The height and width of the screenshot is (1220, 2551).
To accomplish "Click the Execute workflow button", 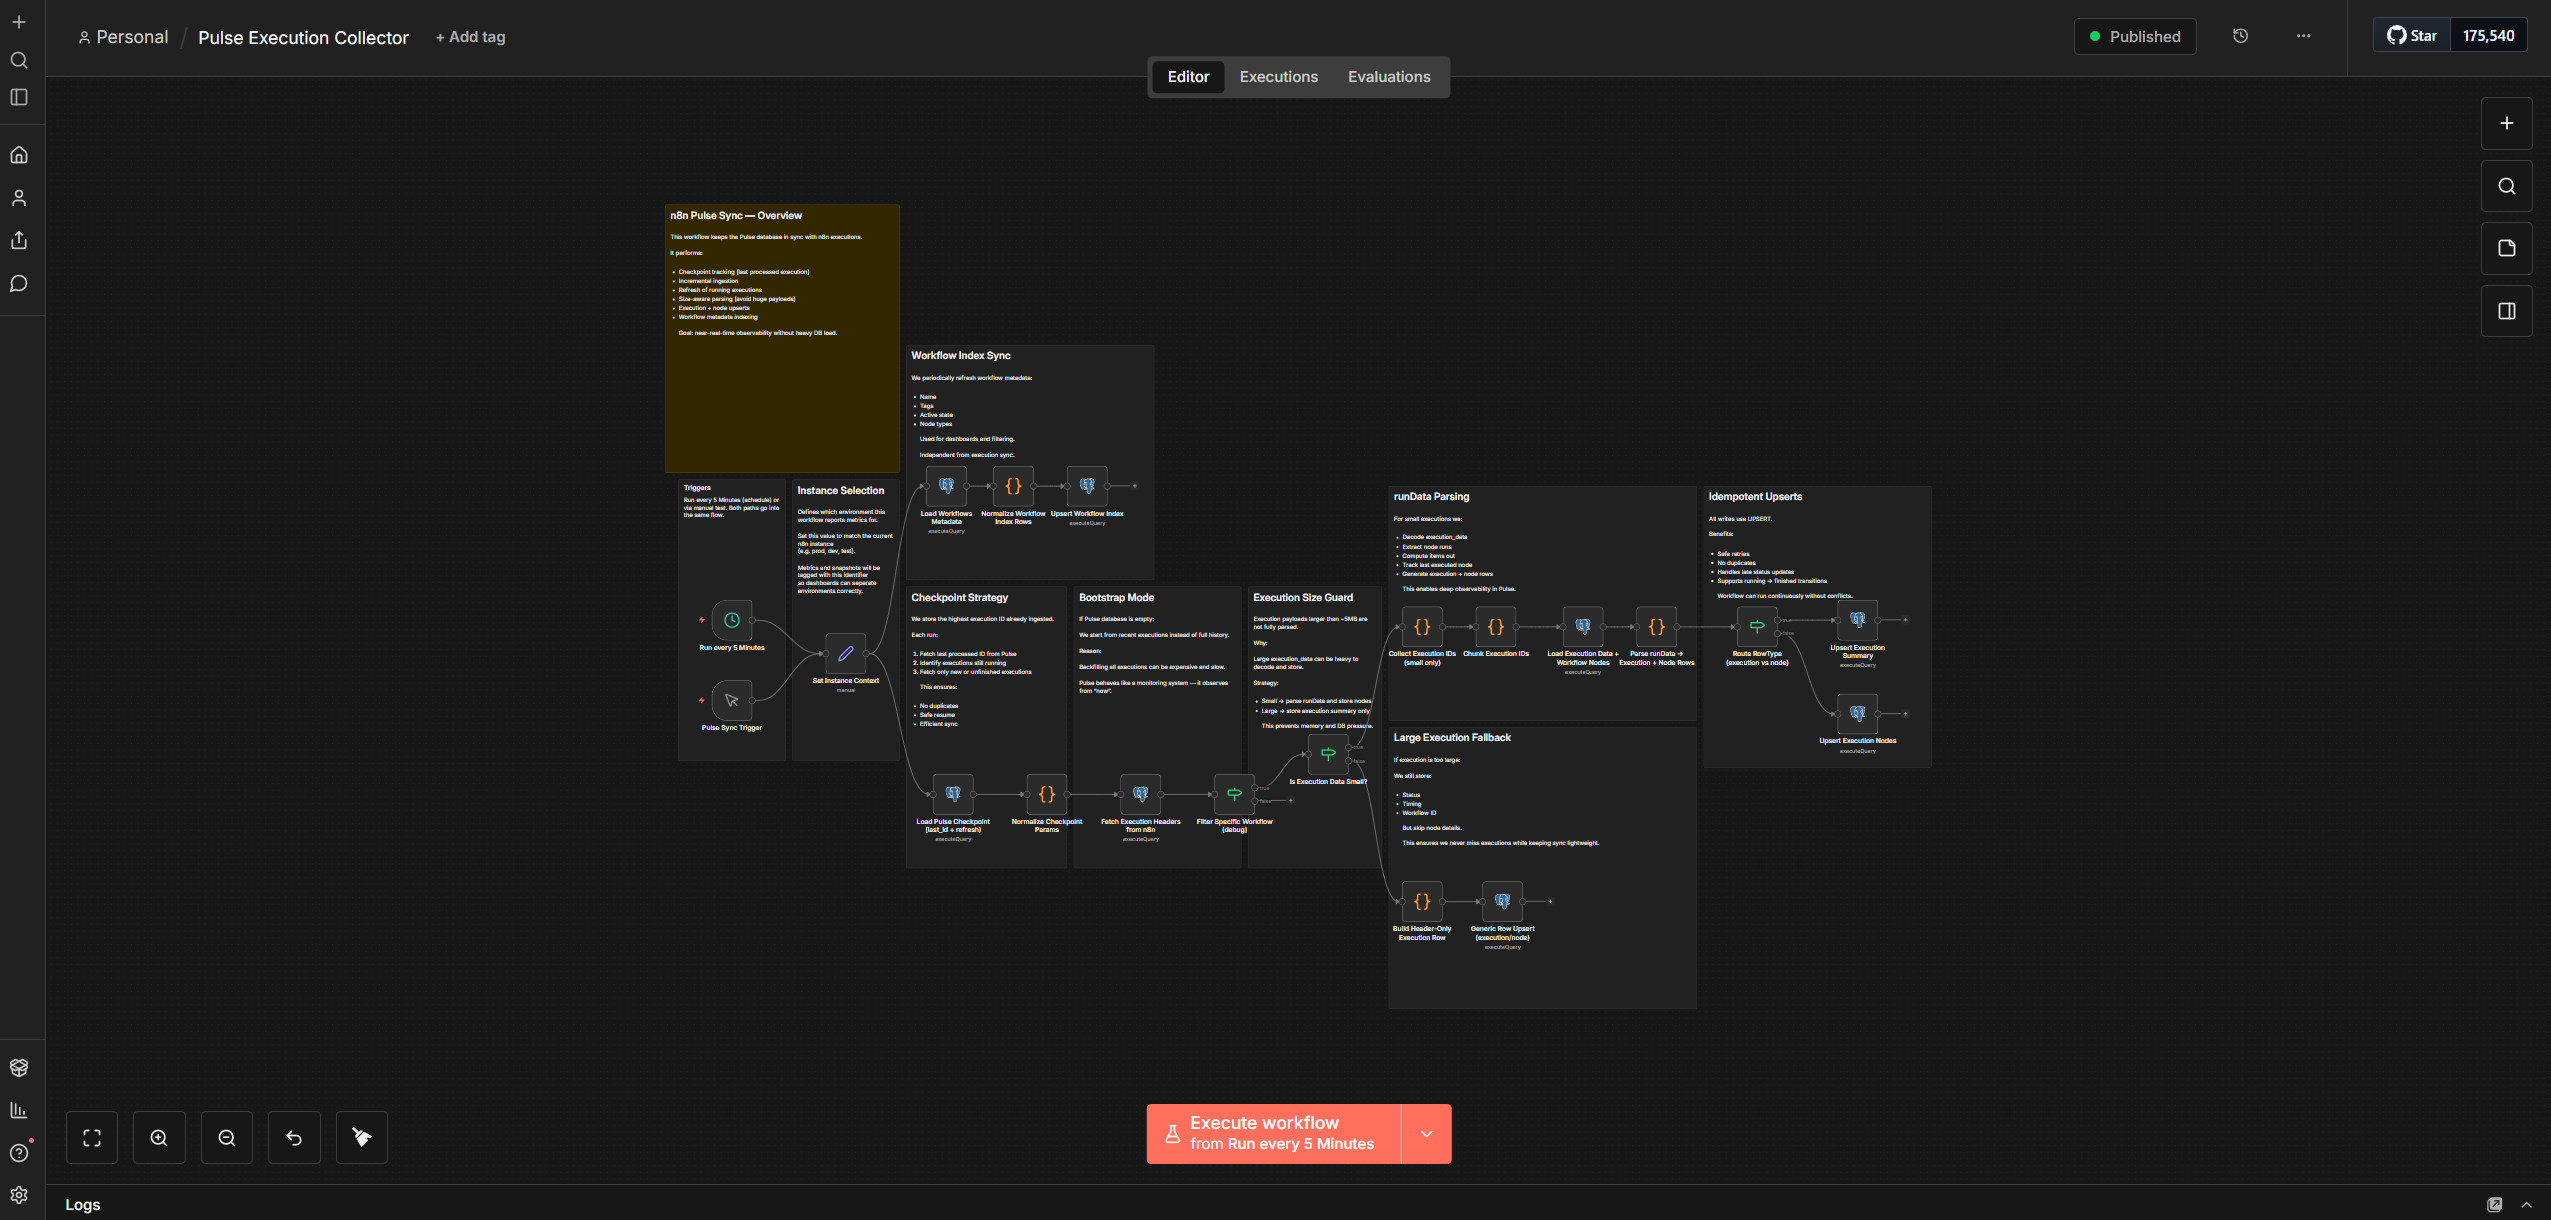I will click(x=1273, y=1133).
